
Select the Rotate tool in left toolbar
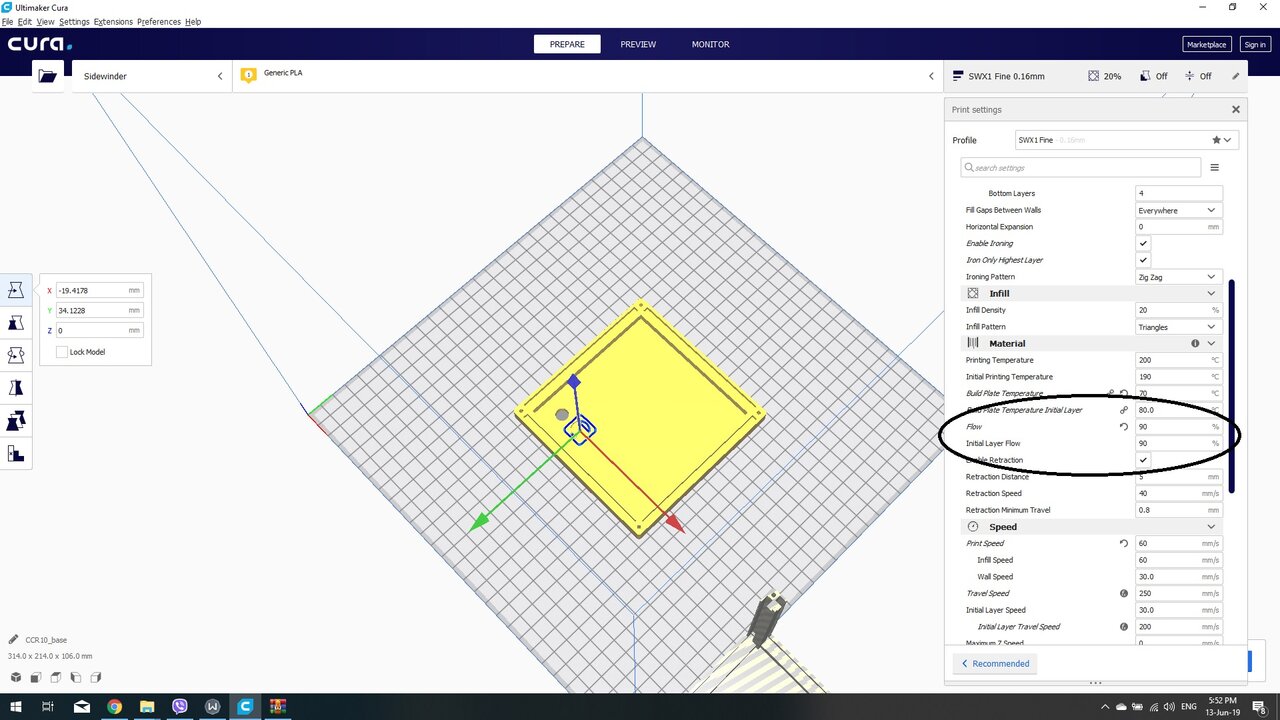click(x=16, y=356)
